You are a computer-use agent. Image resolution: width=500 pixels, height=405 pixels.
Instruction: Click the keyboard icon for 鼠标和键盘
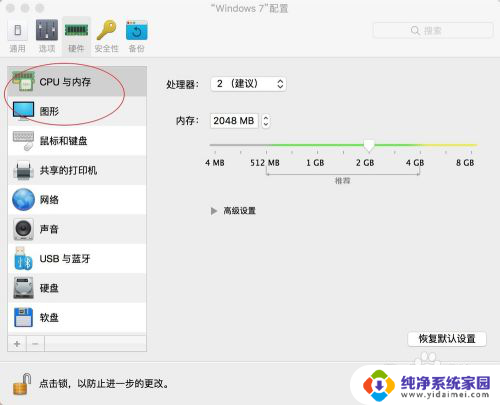(23, 140)
